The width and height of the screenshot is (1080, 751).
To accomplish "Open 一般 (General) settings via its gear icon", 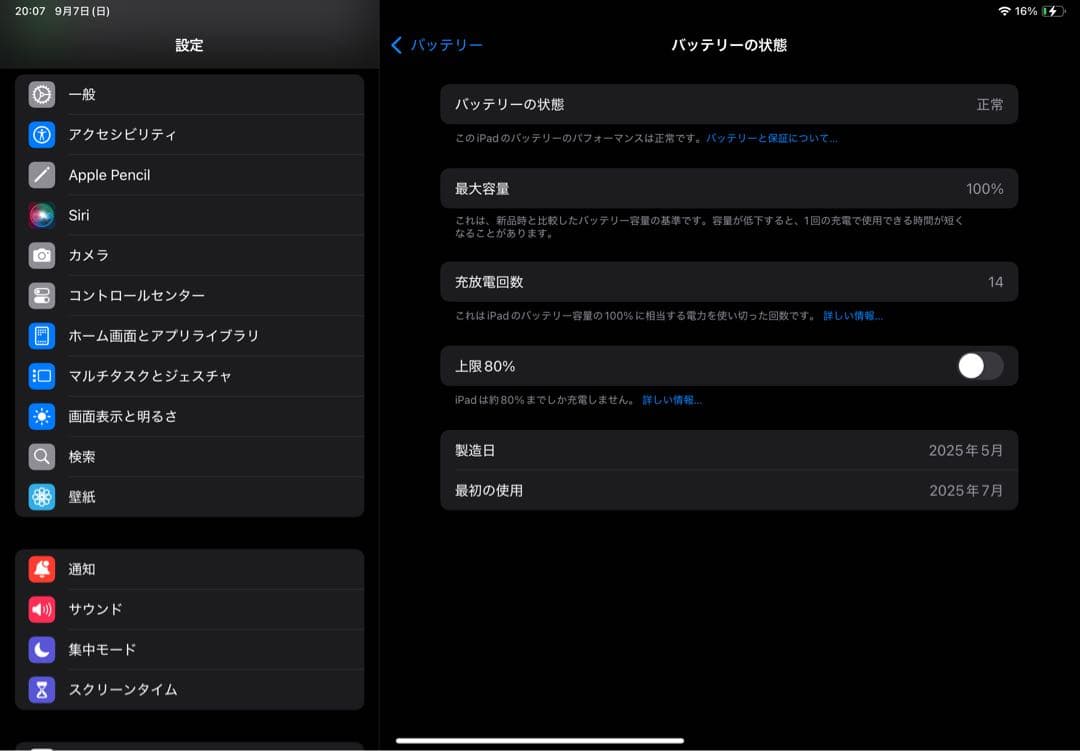I will 41,94.
